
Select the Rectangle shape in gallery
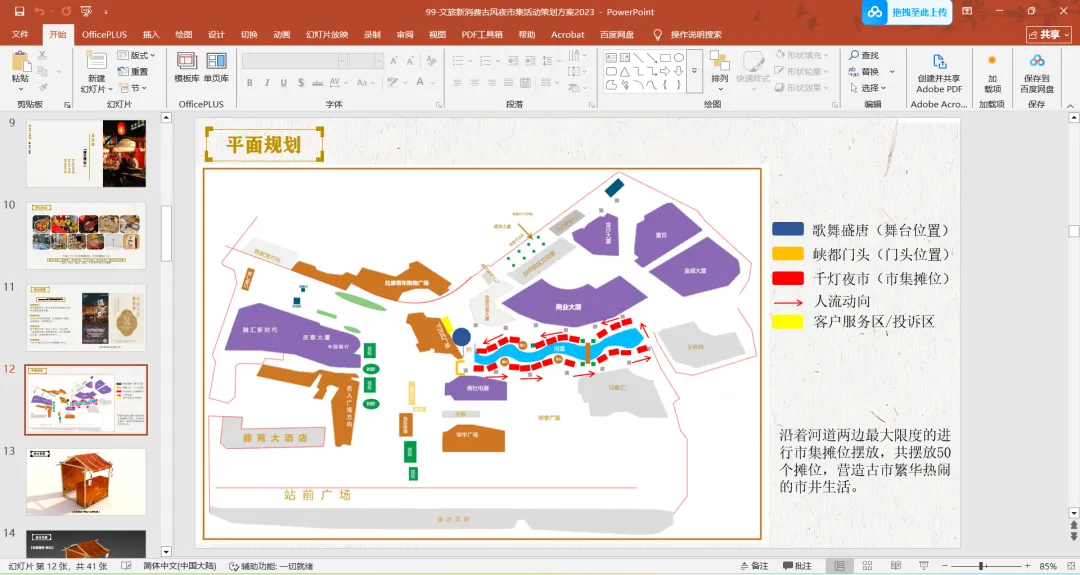pos(665,58)
